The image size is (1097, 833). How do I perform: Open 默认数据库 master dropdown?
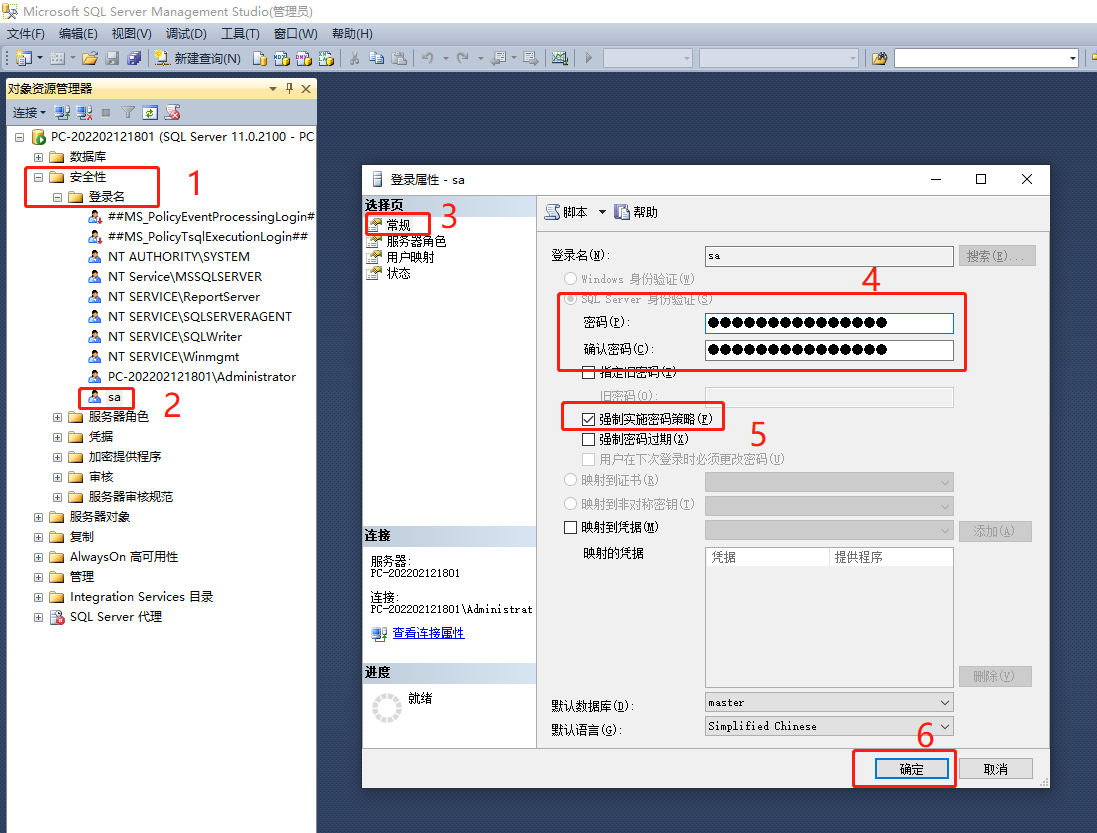pos(829,702)
